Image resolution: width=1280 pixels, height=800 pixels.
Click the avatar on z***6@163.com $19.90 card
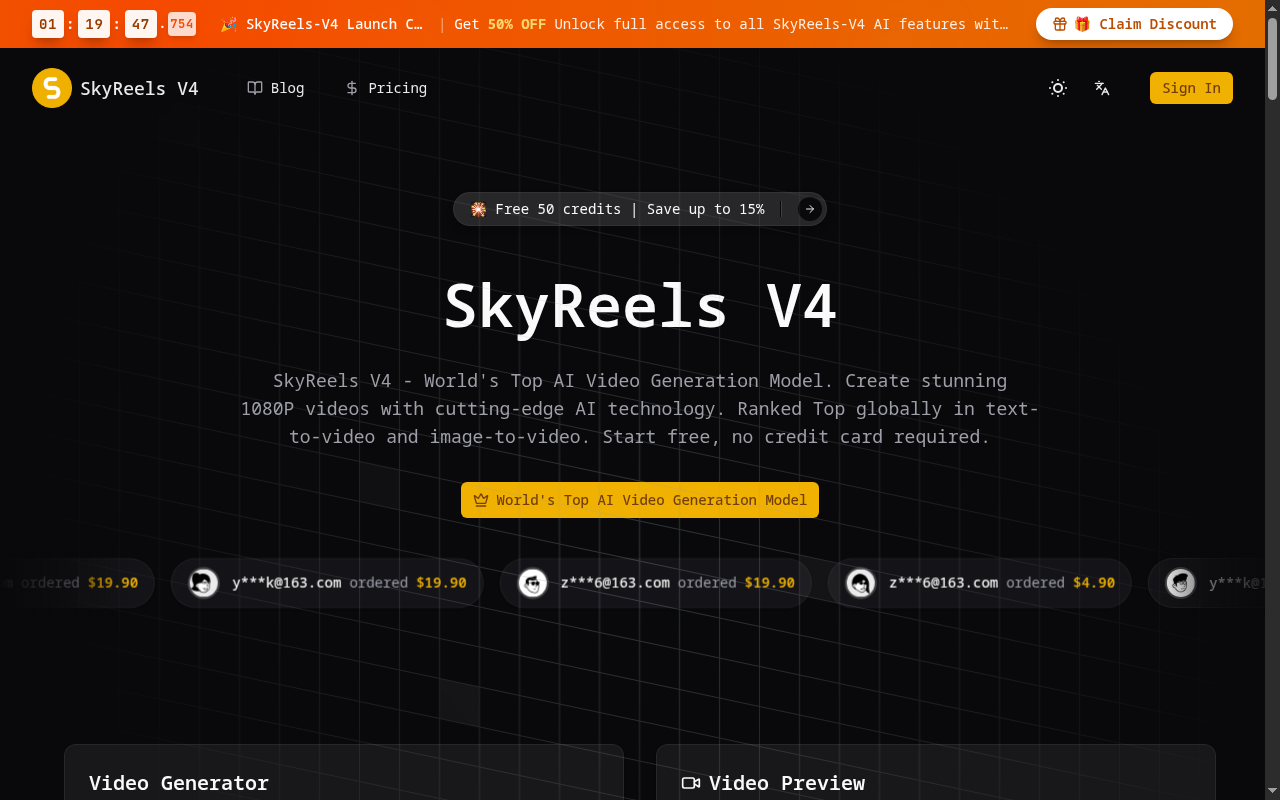click(x=533, y=582)
